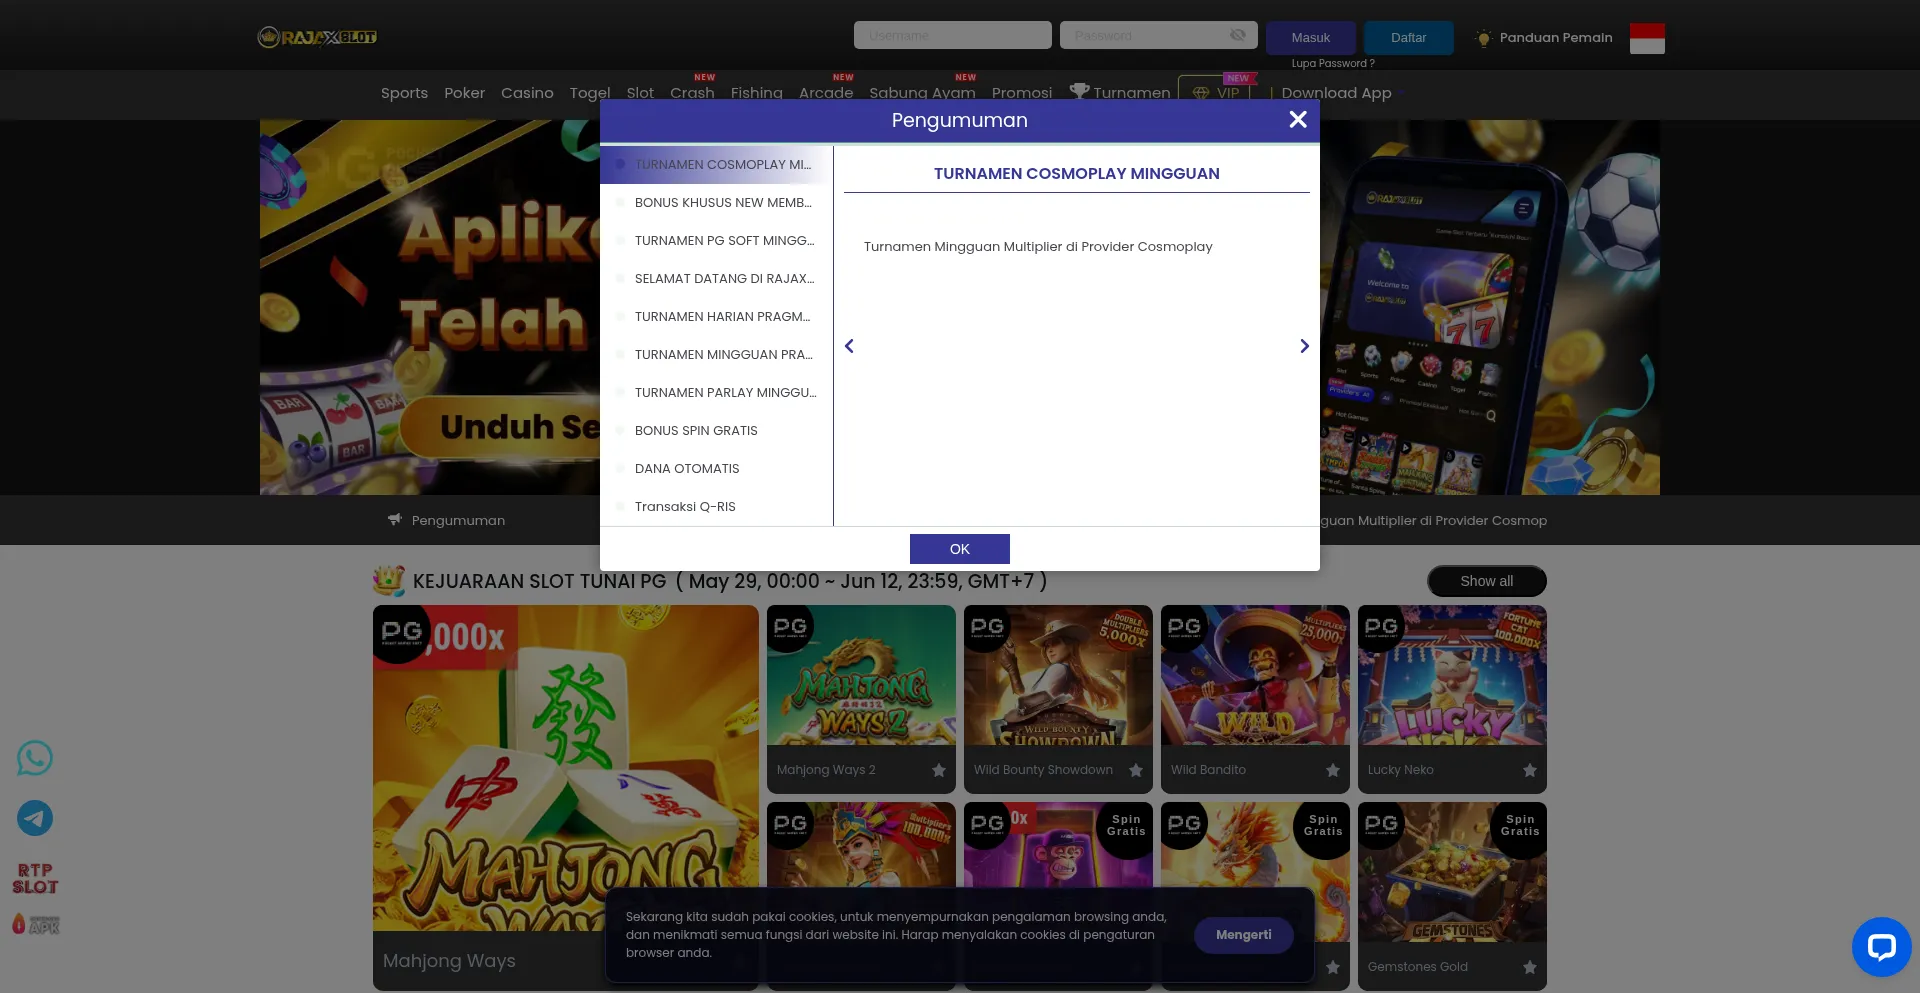The width and height of the screenshot is (1920, 993).
Task: Open the Crash menu
Action: [692, 93]
